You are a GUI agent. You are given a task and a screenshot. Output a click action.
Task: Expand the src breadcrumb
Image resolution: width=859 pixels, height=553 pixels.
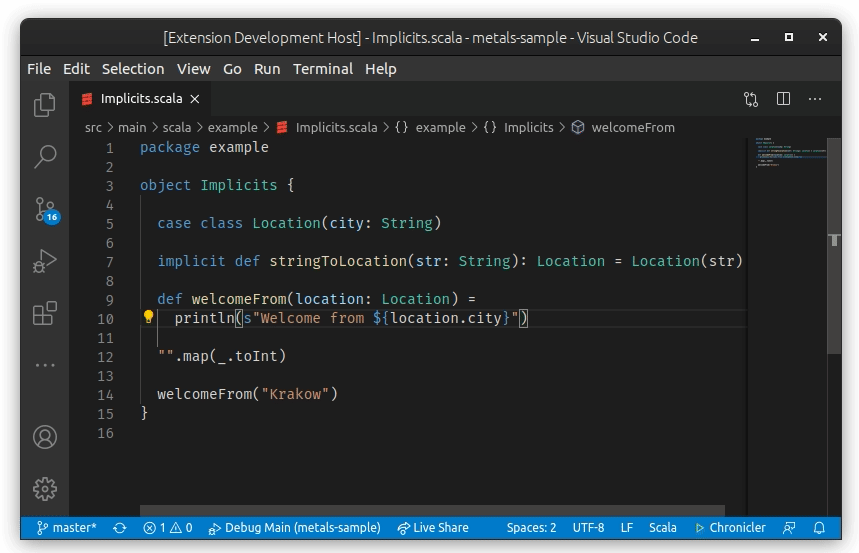coord(93,128)
